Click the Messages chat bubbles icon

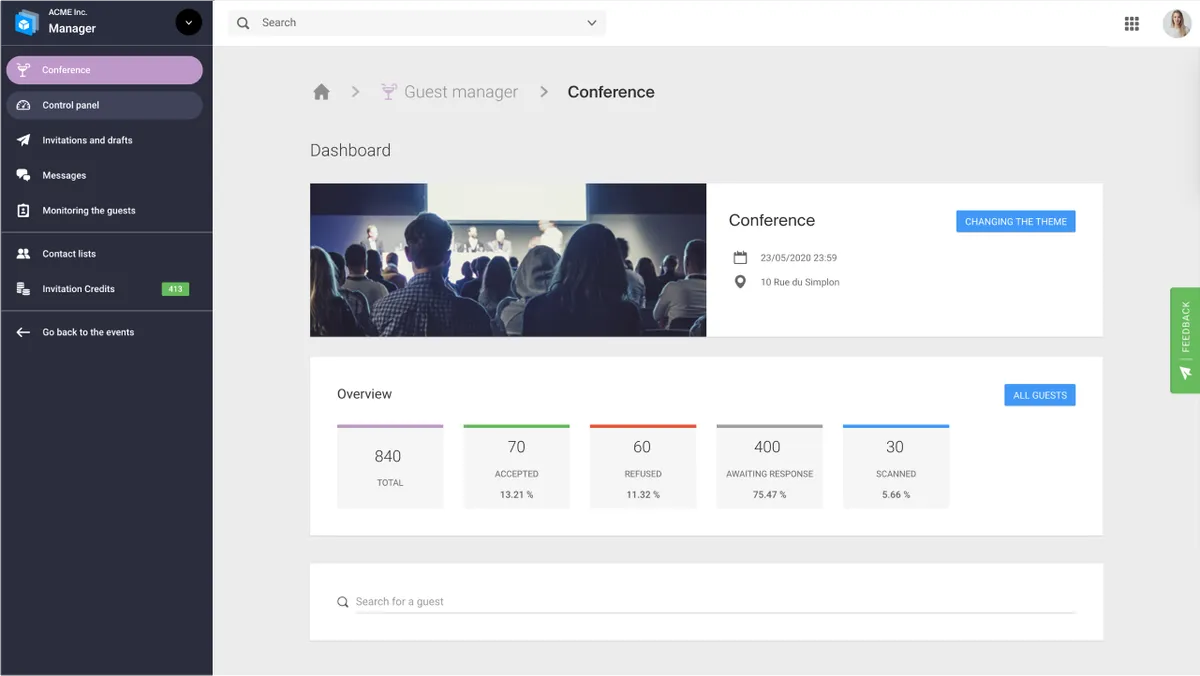pos(23,175)
